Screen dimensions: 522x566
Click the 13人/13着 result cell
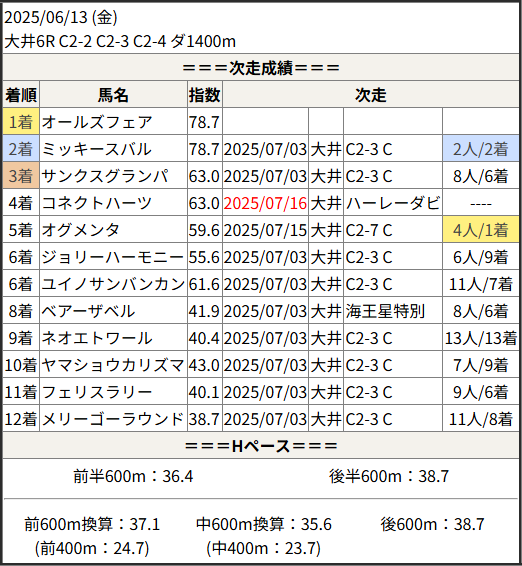point(480,338)
